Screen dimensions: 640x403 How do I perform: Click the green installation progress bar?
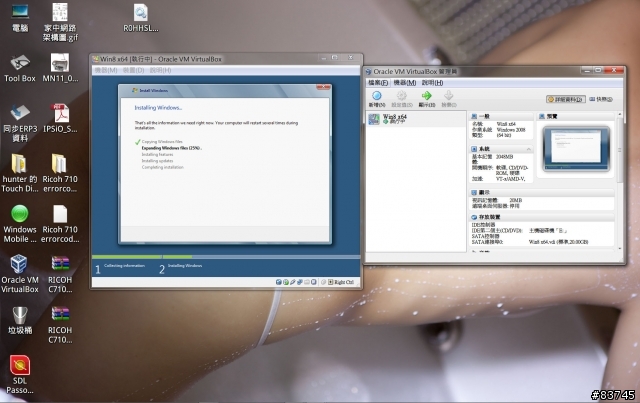142,257
